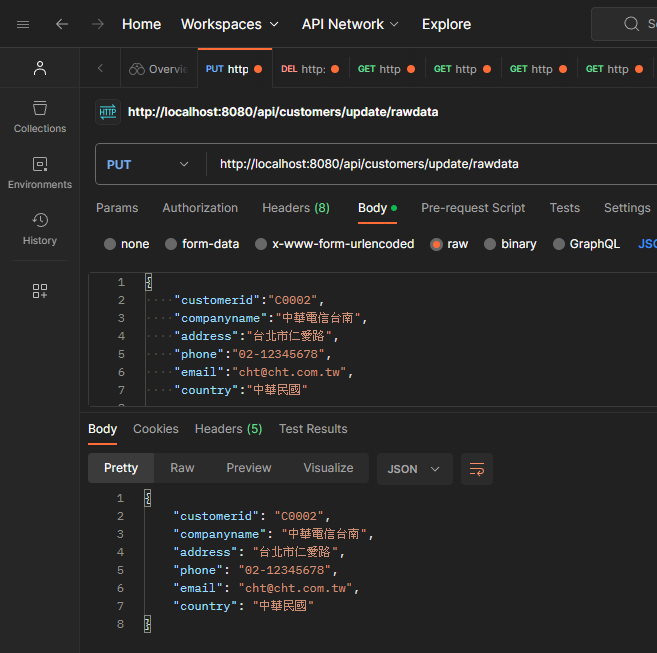Open response Headers (5) tab
This screenshot has height=653, width=657.
coord(228,429)
